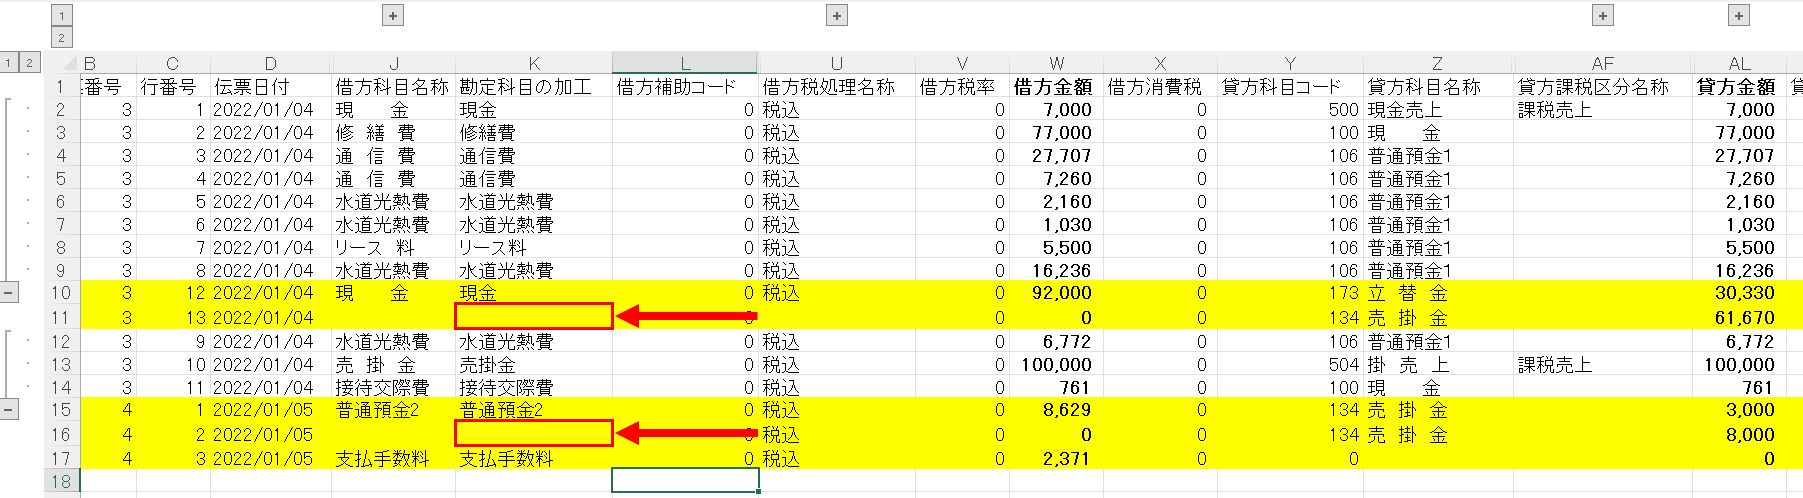Screen dimensions: 1803x498
Task: Show column outline level 1
Action: point(61,15)
